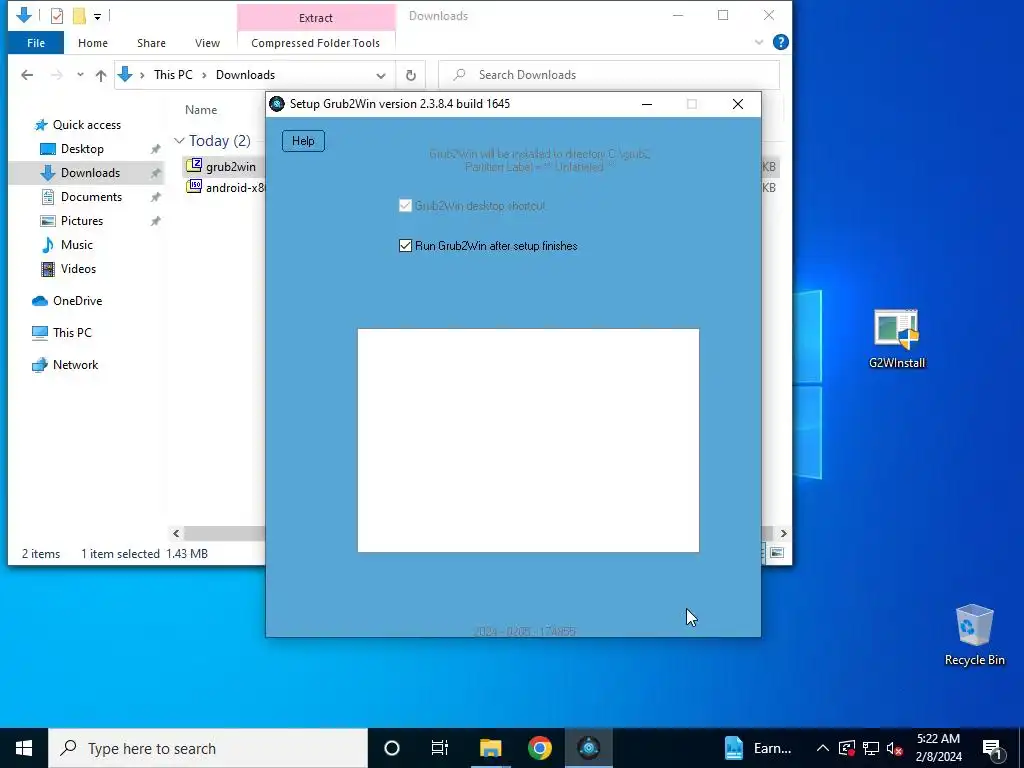The width and height of the screenshot is (1024, 768).
Task: Open the clock and calendar flyout
Action: (938, 748)
